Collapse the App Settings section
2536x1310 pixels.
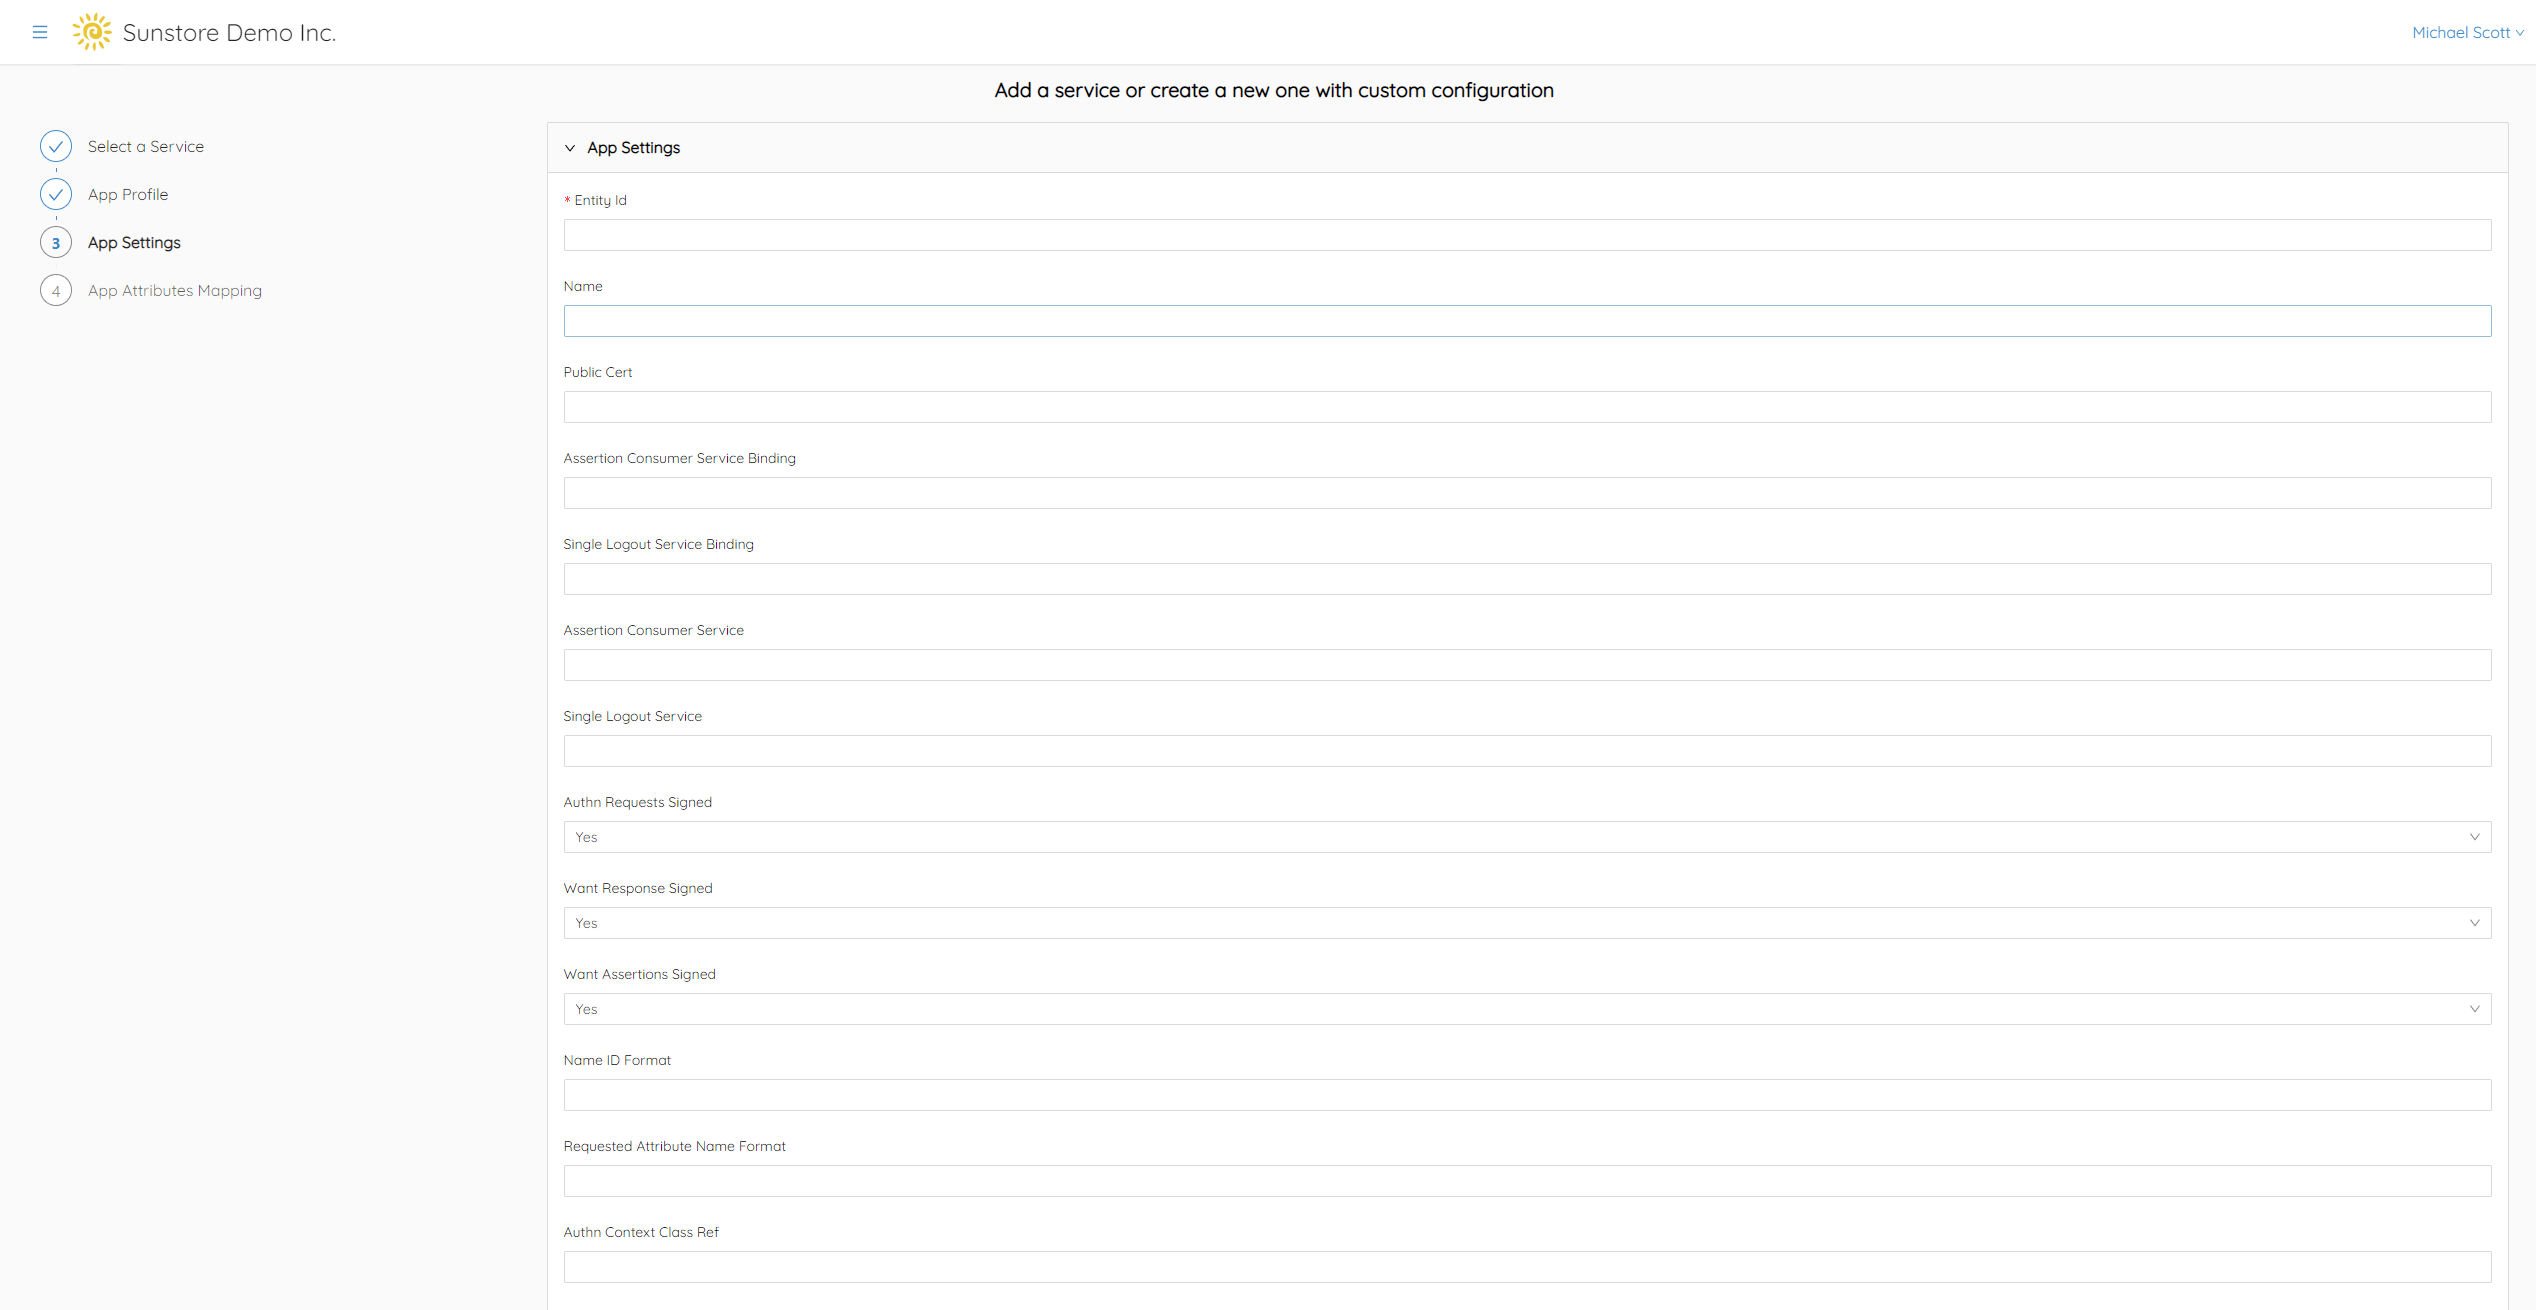point(570,148)
